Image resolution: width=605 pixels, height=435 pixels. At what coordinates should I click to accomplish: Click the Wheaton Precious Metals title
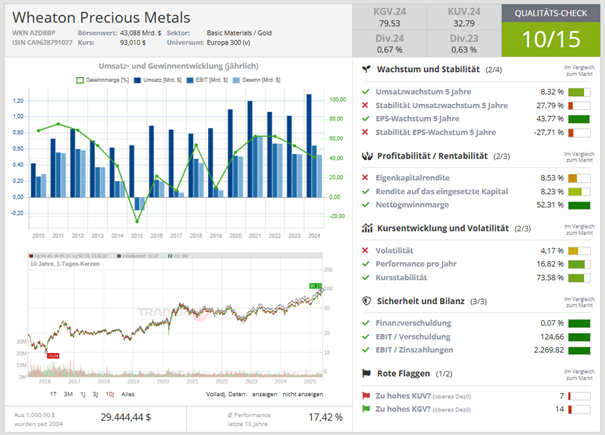(101, 18)
